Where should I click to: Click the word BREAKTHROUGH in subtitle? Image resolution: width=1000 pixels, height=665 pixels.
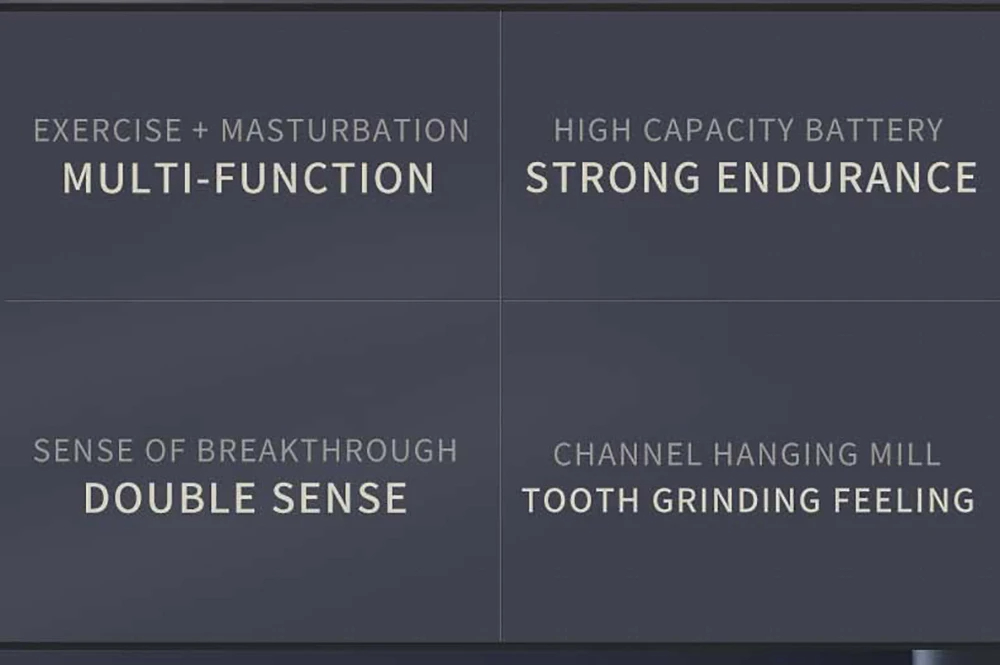pyautogui.click(x=327, y=451)
